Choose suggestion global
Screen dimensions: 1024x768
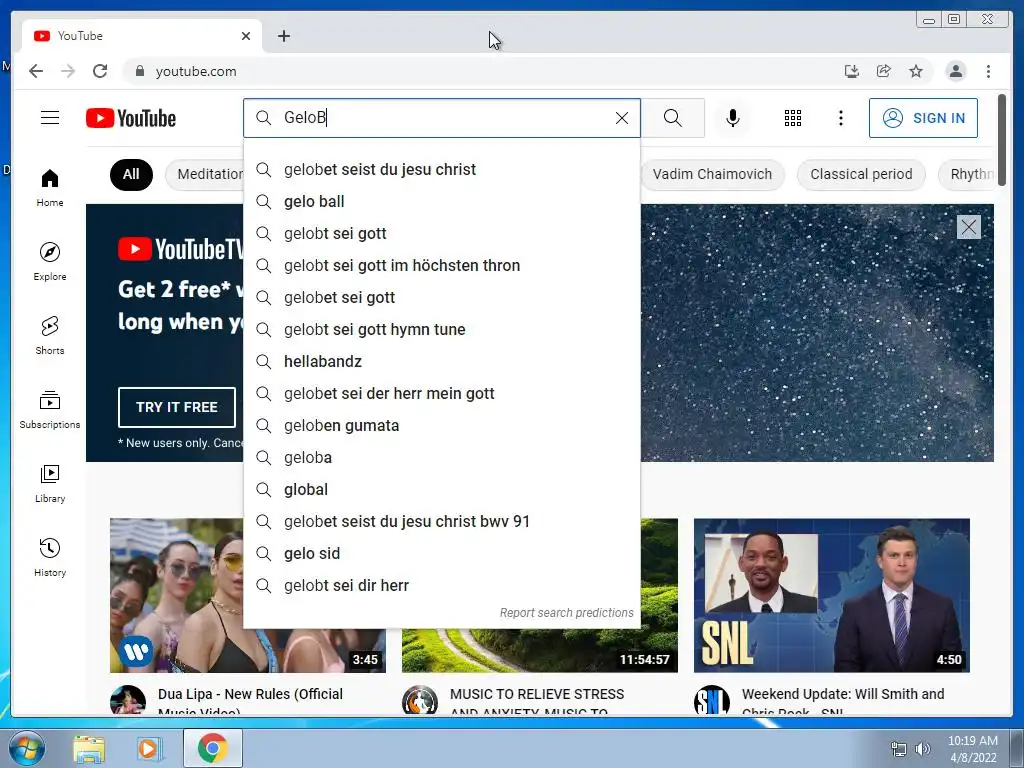(442, 489)
